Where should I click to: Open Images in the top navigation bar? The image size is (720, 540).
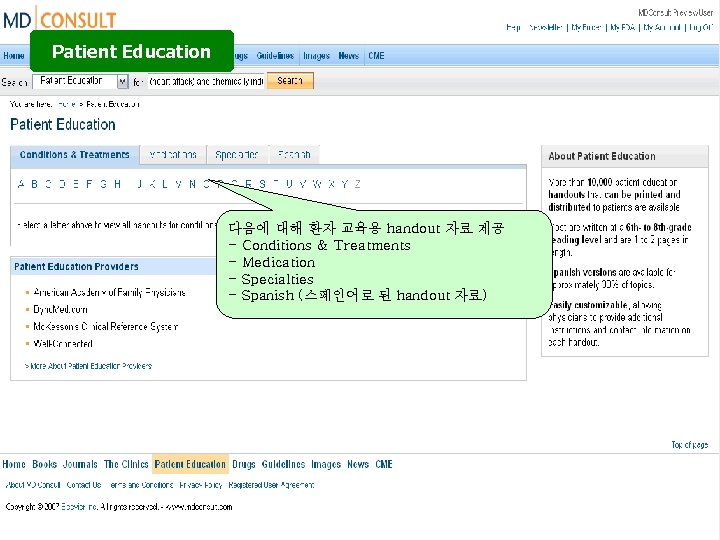coord(316,56)
